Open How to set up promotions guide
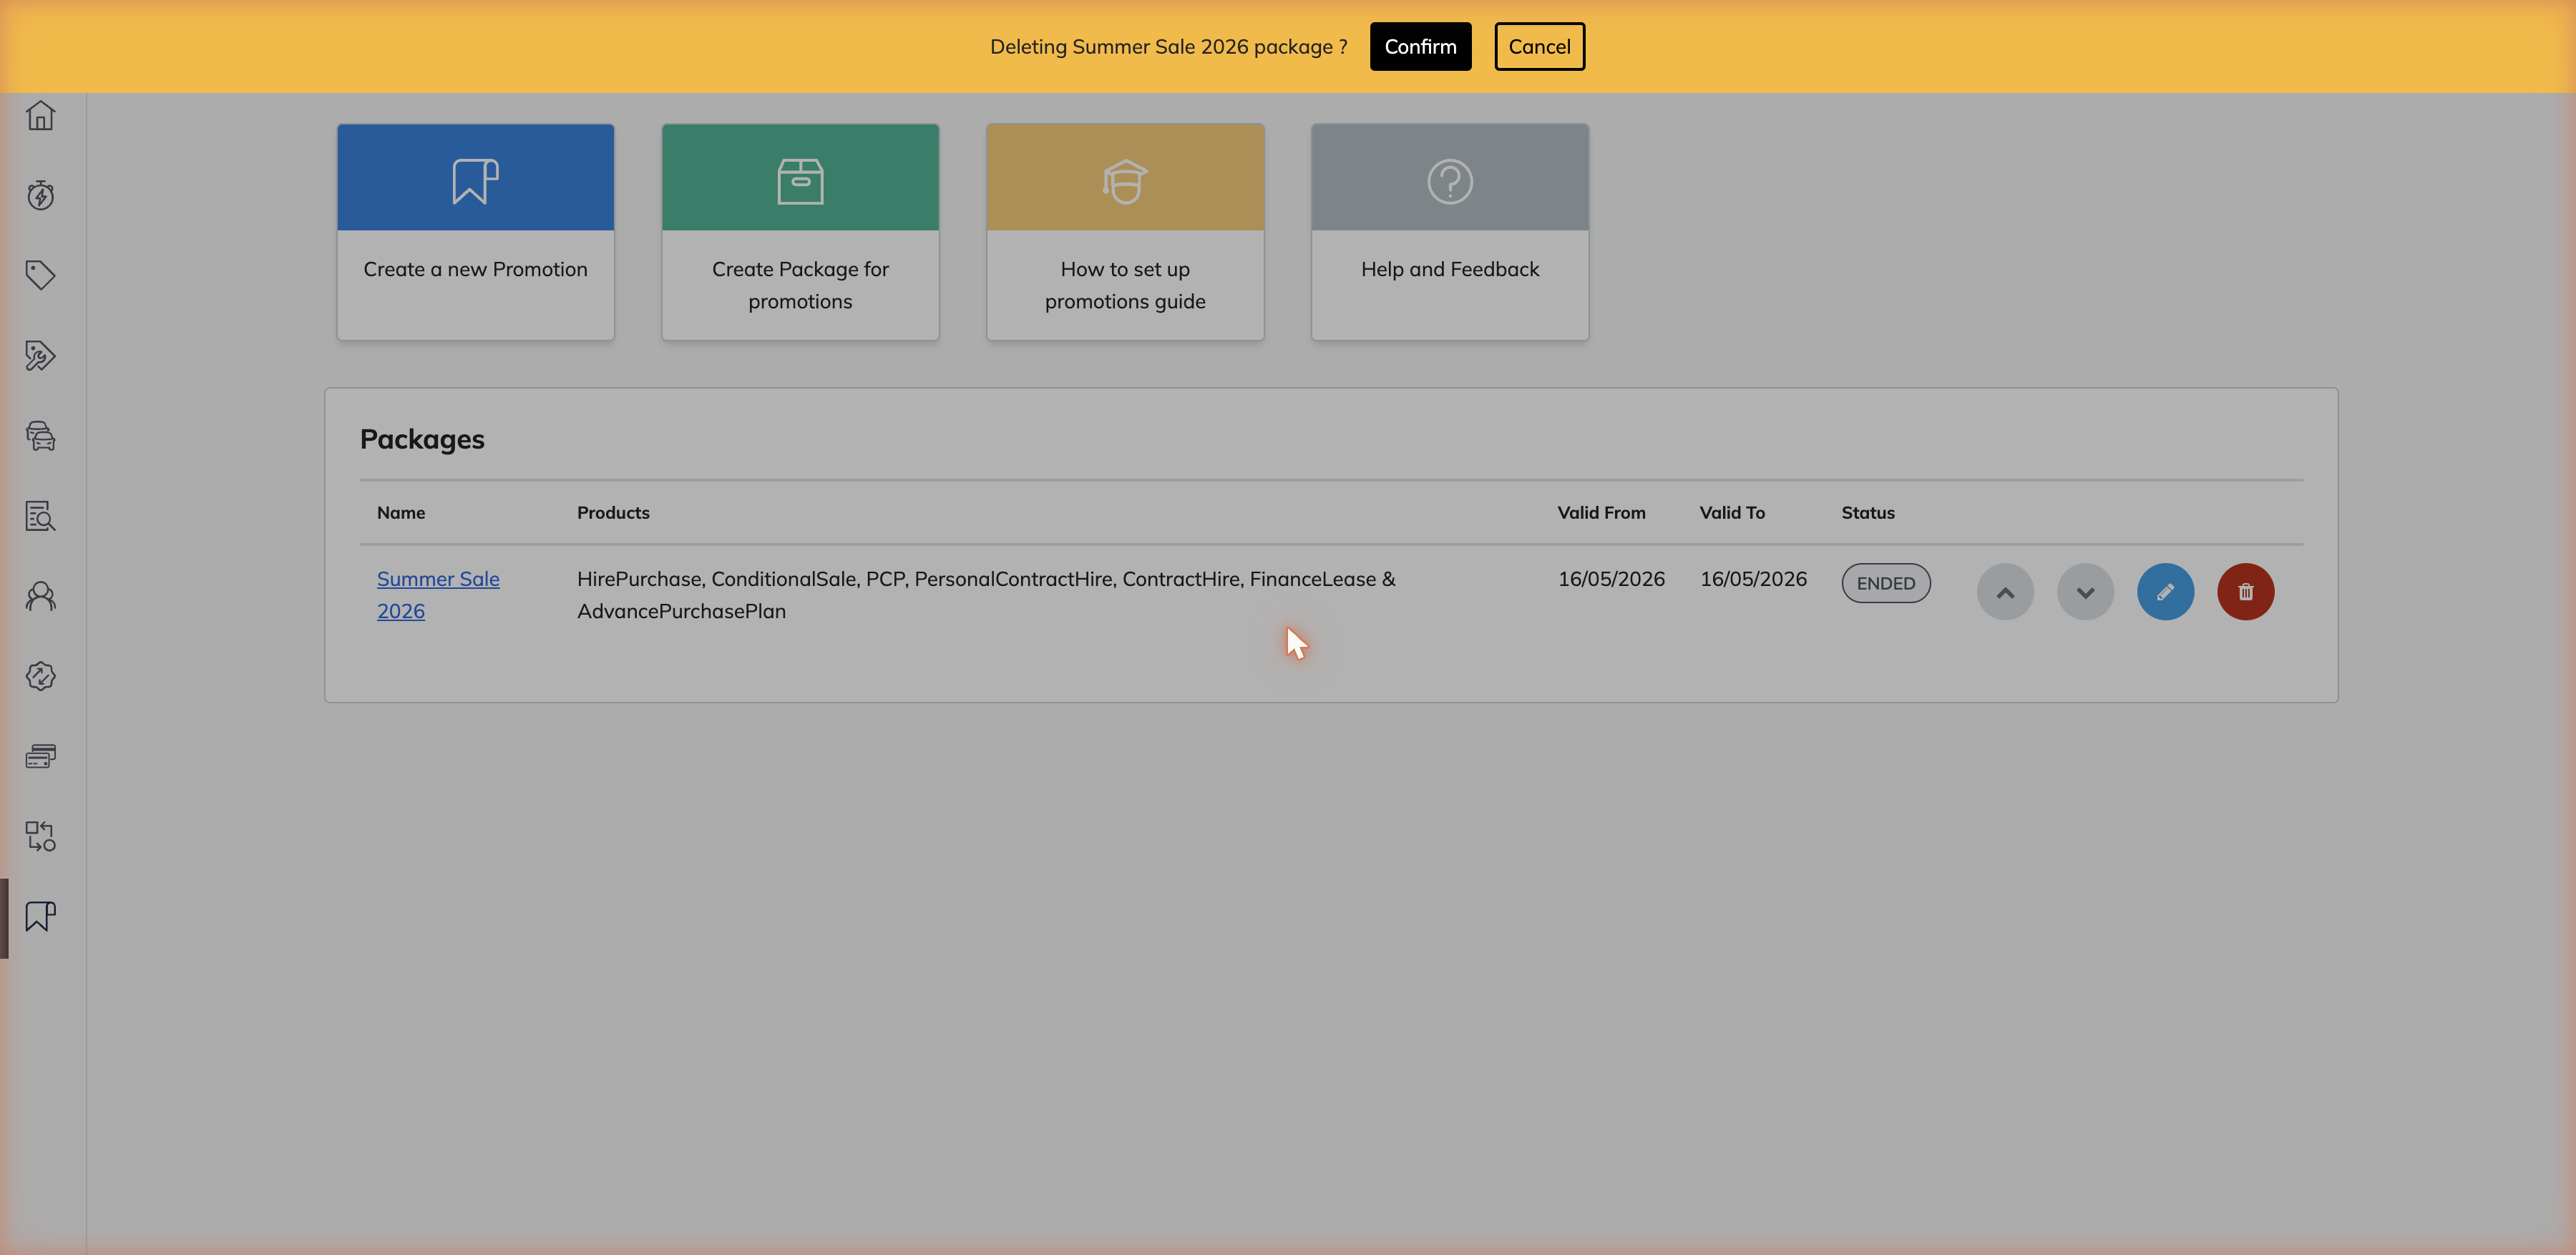The height and width of the screenshot is (1255, 2576). tap(1125, 232)
